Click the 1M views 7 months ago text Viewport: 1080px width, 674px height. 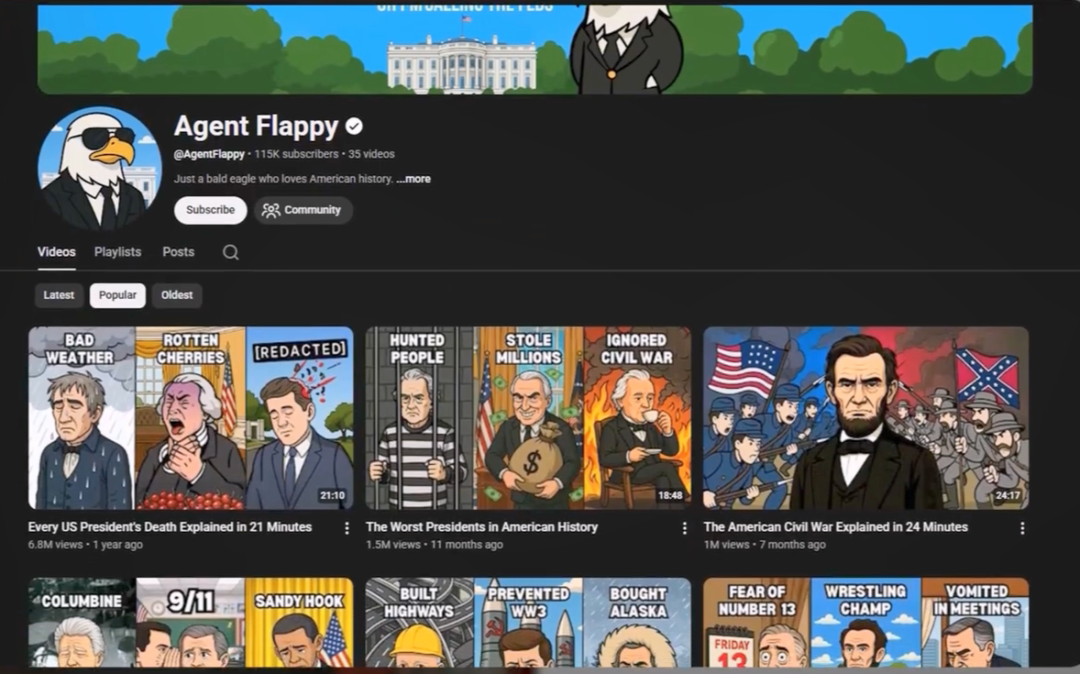(765, 545)
